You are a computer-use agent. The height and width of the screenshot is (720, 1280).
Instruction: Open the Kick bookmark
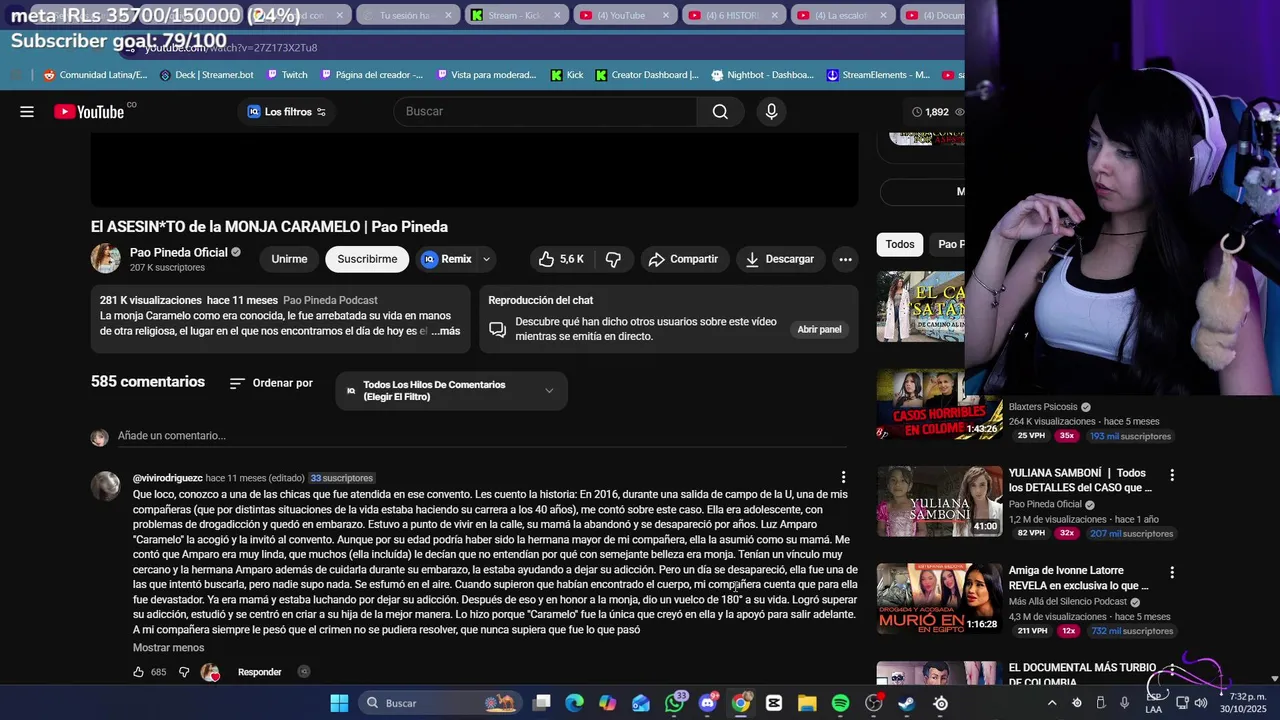click(567, 75)
